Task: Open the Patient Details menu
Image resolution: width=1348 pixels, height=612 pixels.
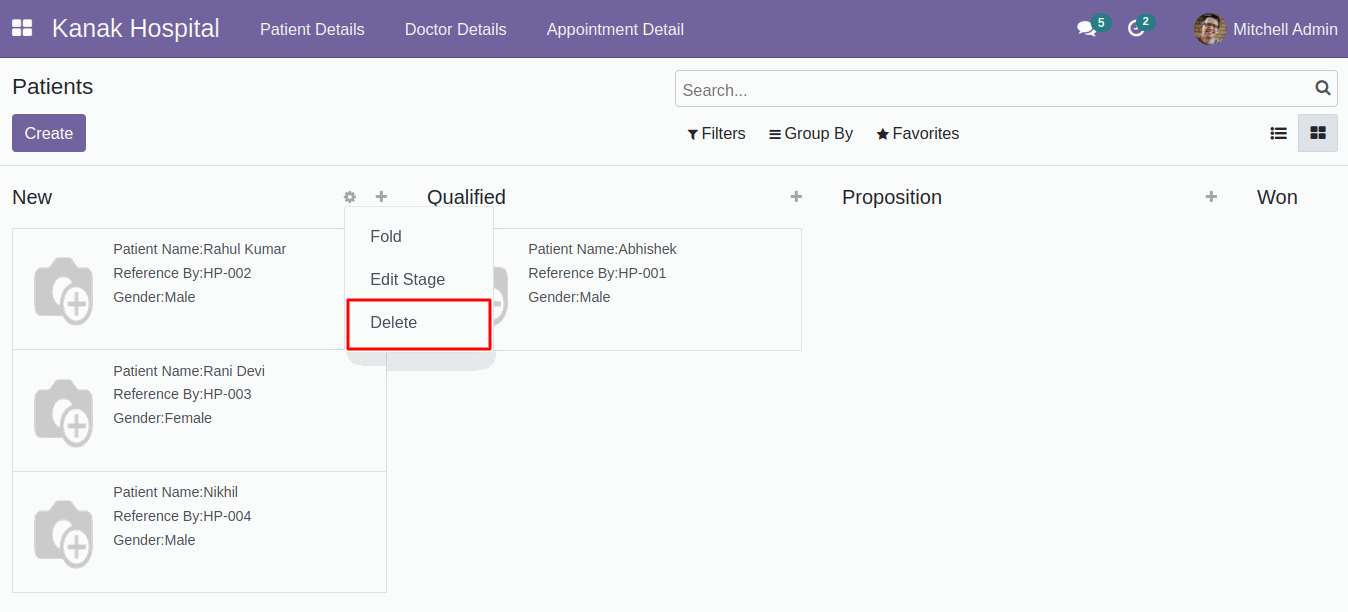Action: pos(312,29)
